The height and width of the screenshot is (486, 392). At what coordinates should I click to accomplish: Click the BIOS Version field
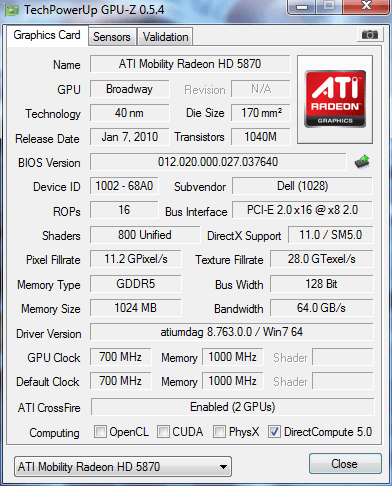tap(218, 162)
